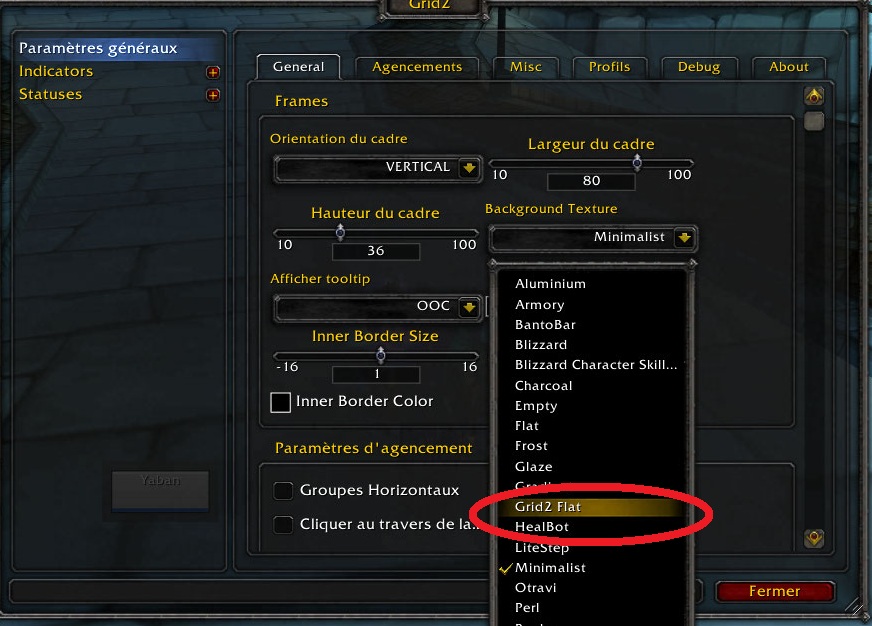Screen dimensions: 872x626
Task: Open the Orientation du cadre dropdown arrow
Action: pos(469,167)
